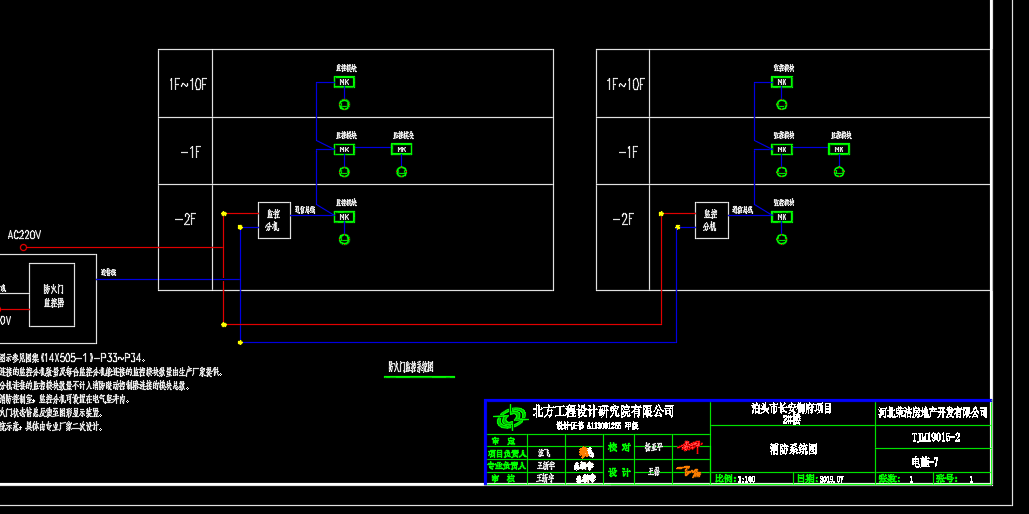1029x514 pixels.
Task: Click the monitoring sub-unit box in right -2F row
Action: (x=712, y=220)
